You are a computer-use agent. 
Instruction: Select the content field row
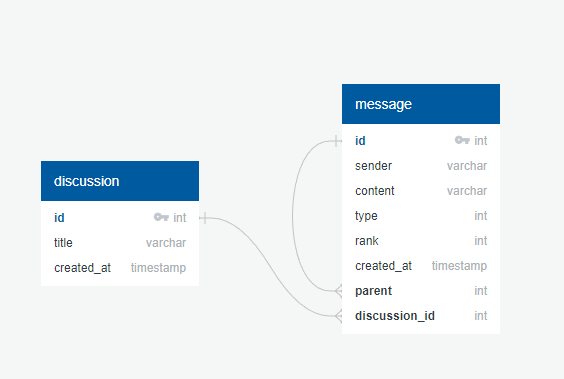(421, 191)
